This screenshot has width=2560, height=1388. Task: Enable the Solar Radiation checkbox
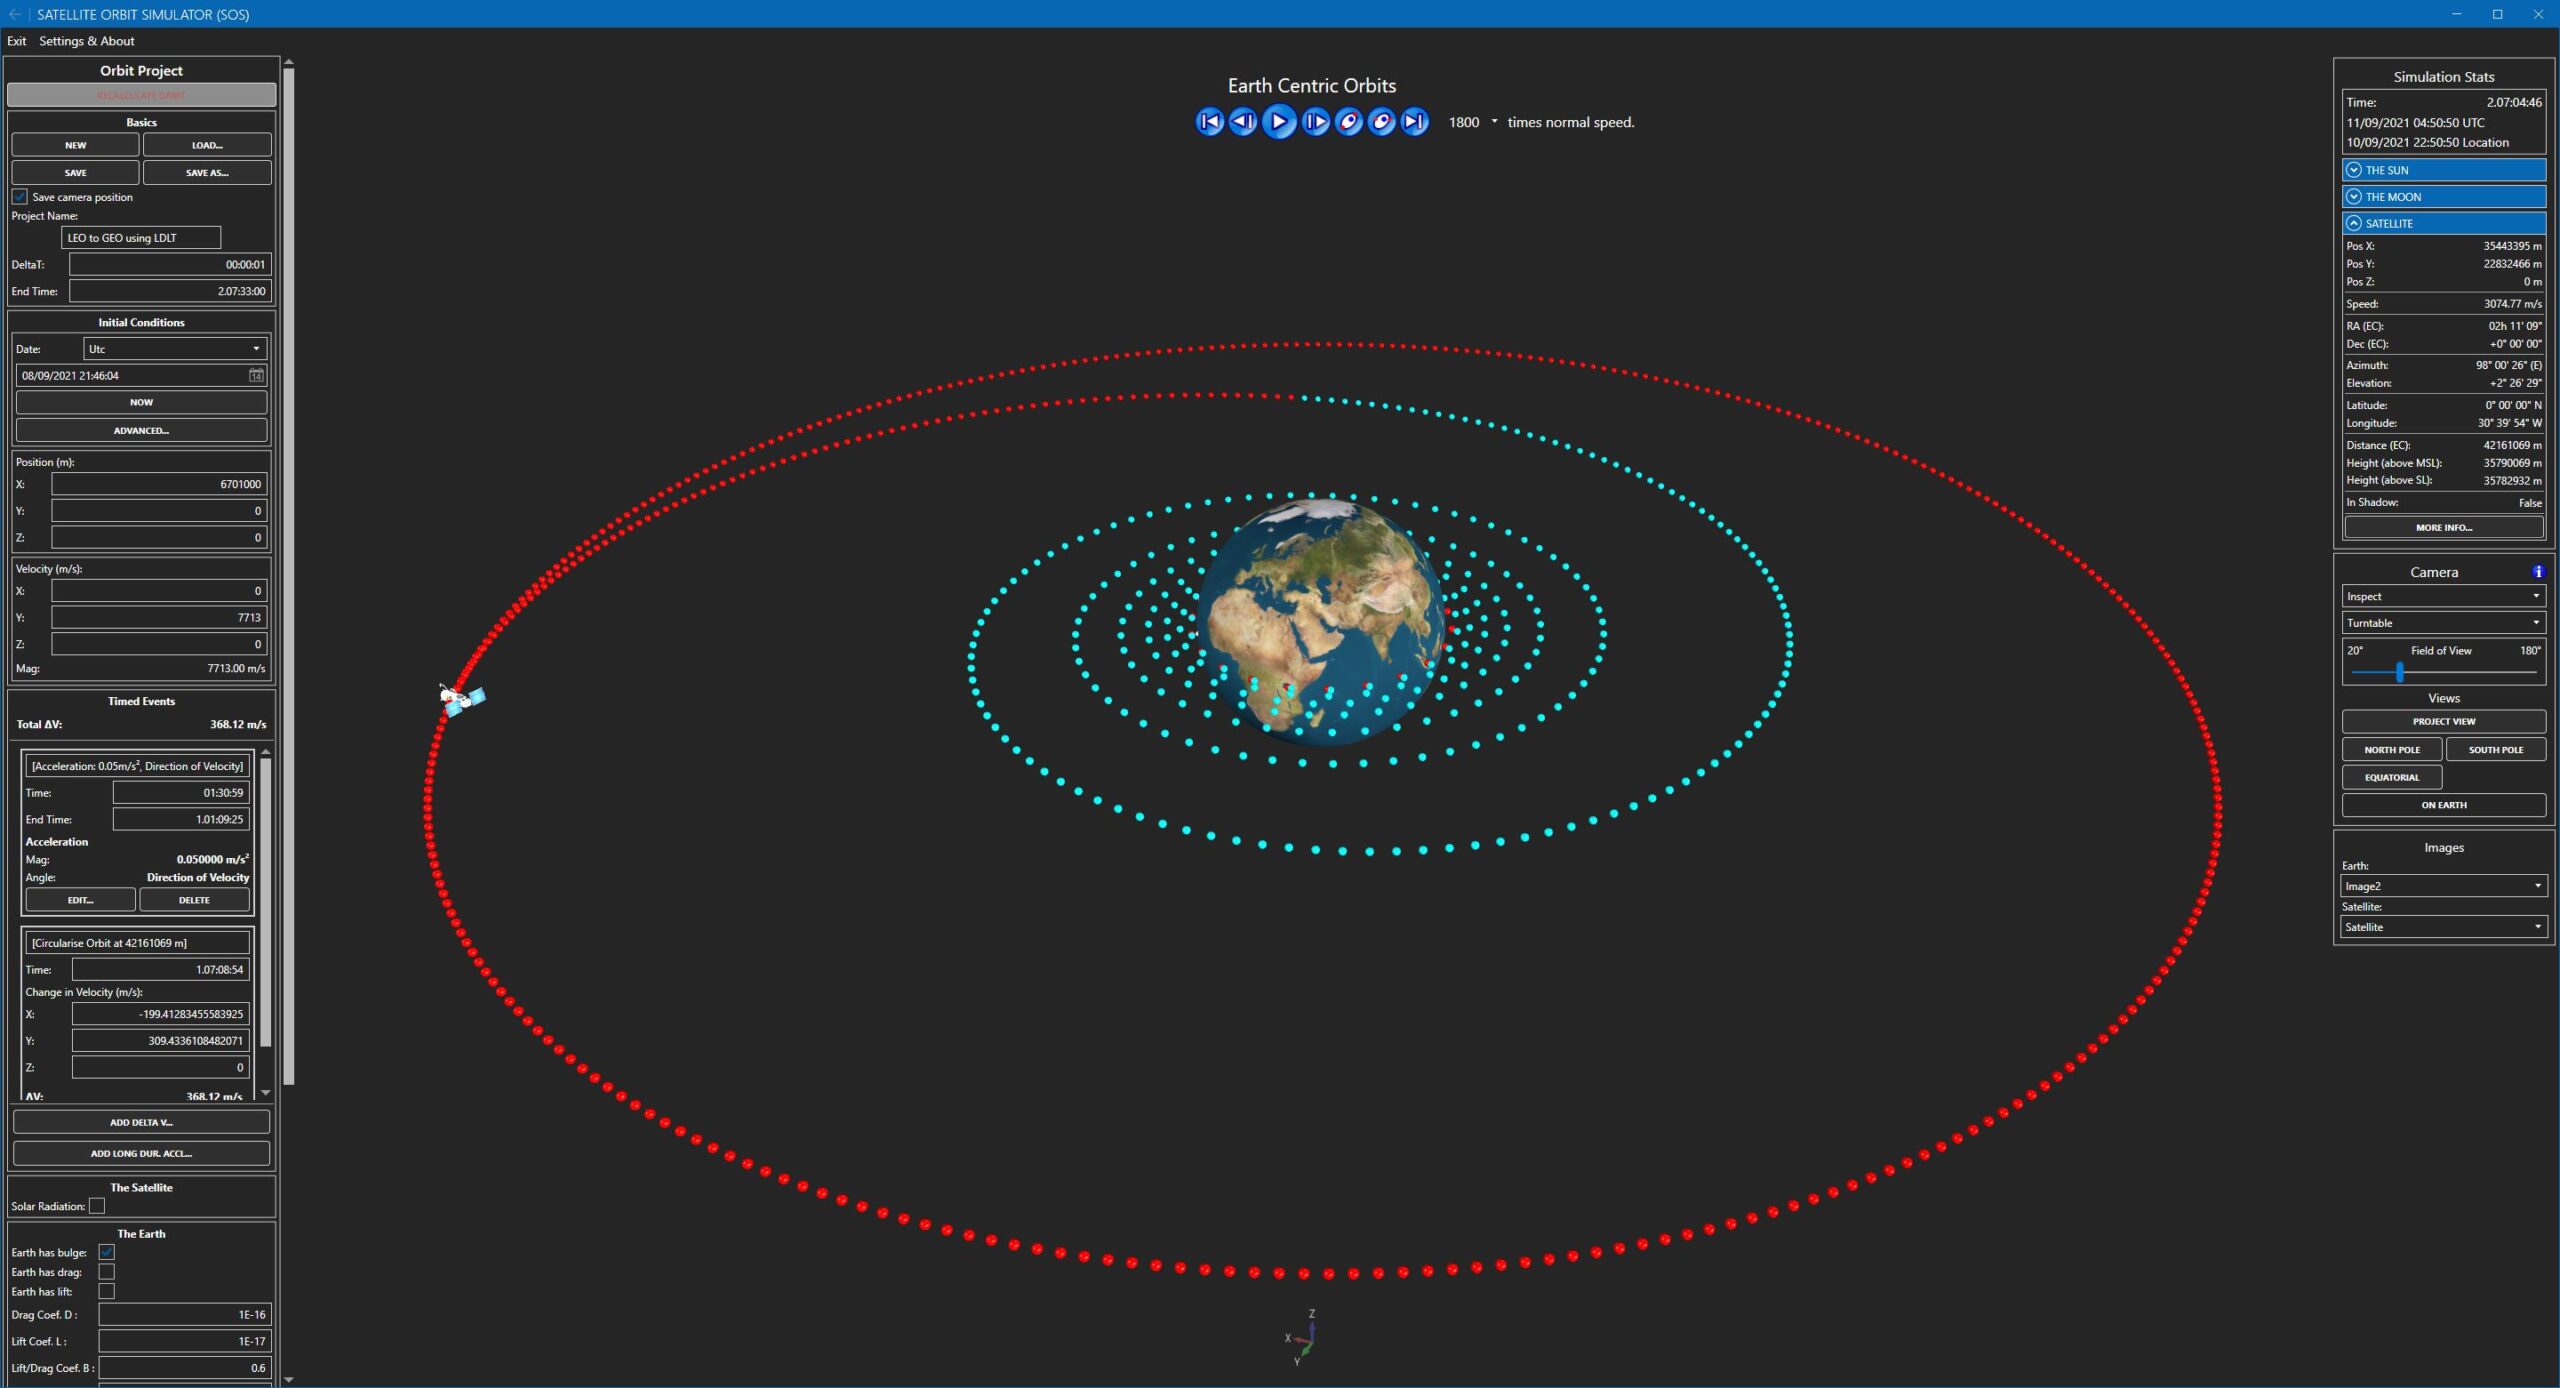click(x=96, y=1206)
